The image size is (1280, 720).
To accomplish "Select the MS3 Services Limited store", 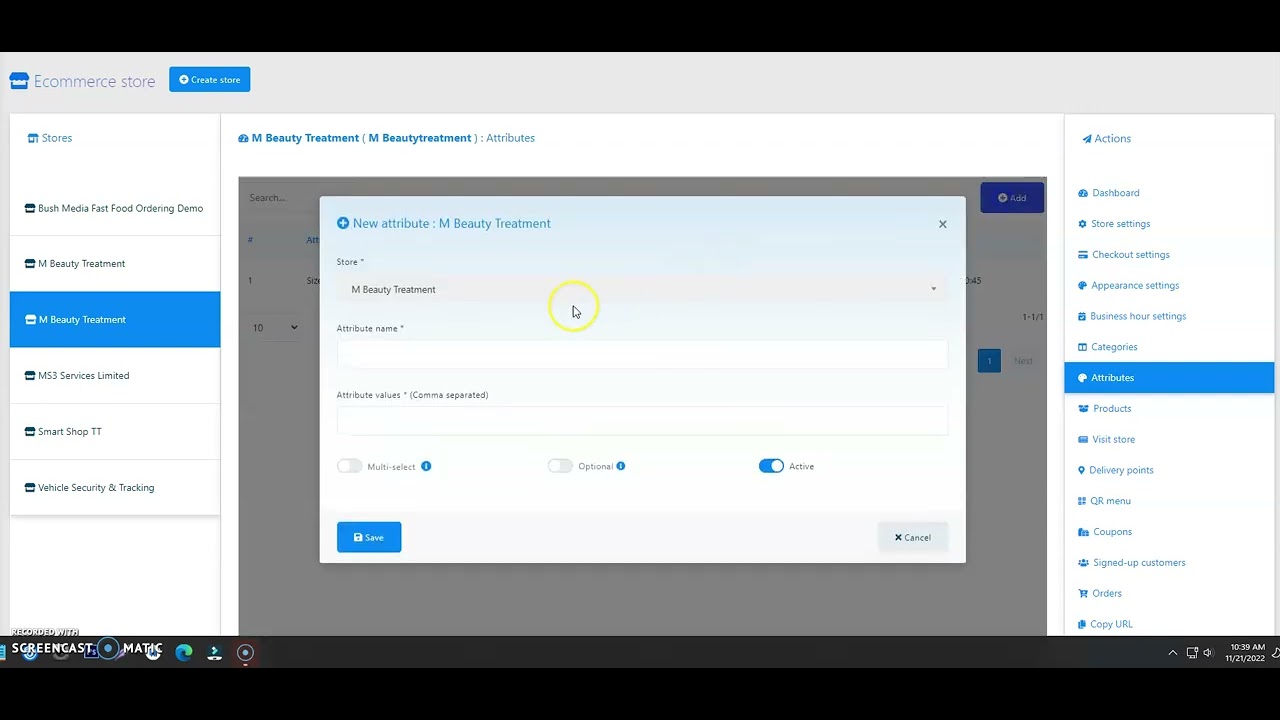I will coord(115,376).
